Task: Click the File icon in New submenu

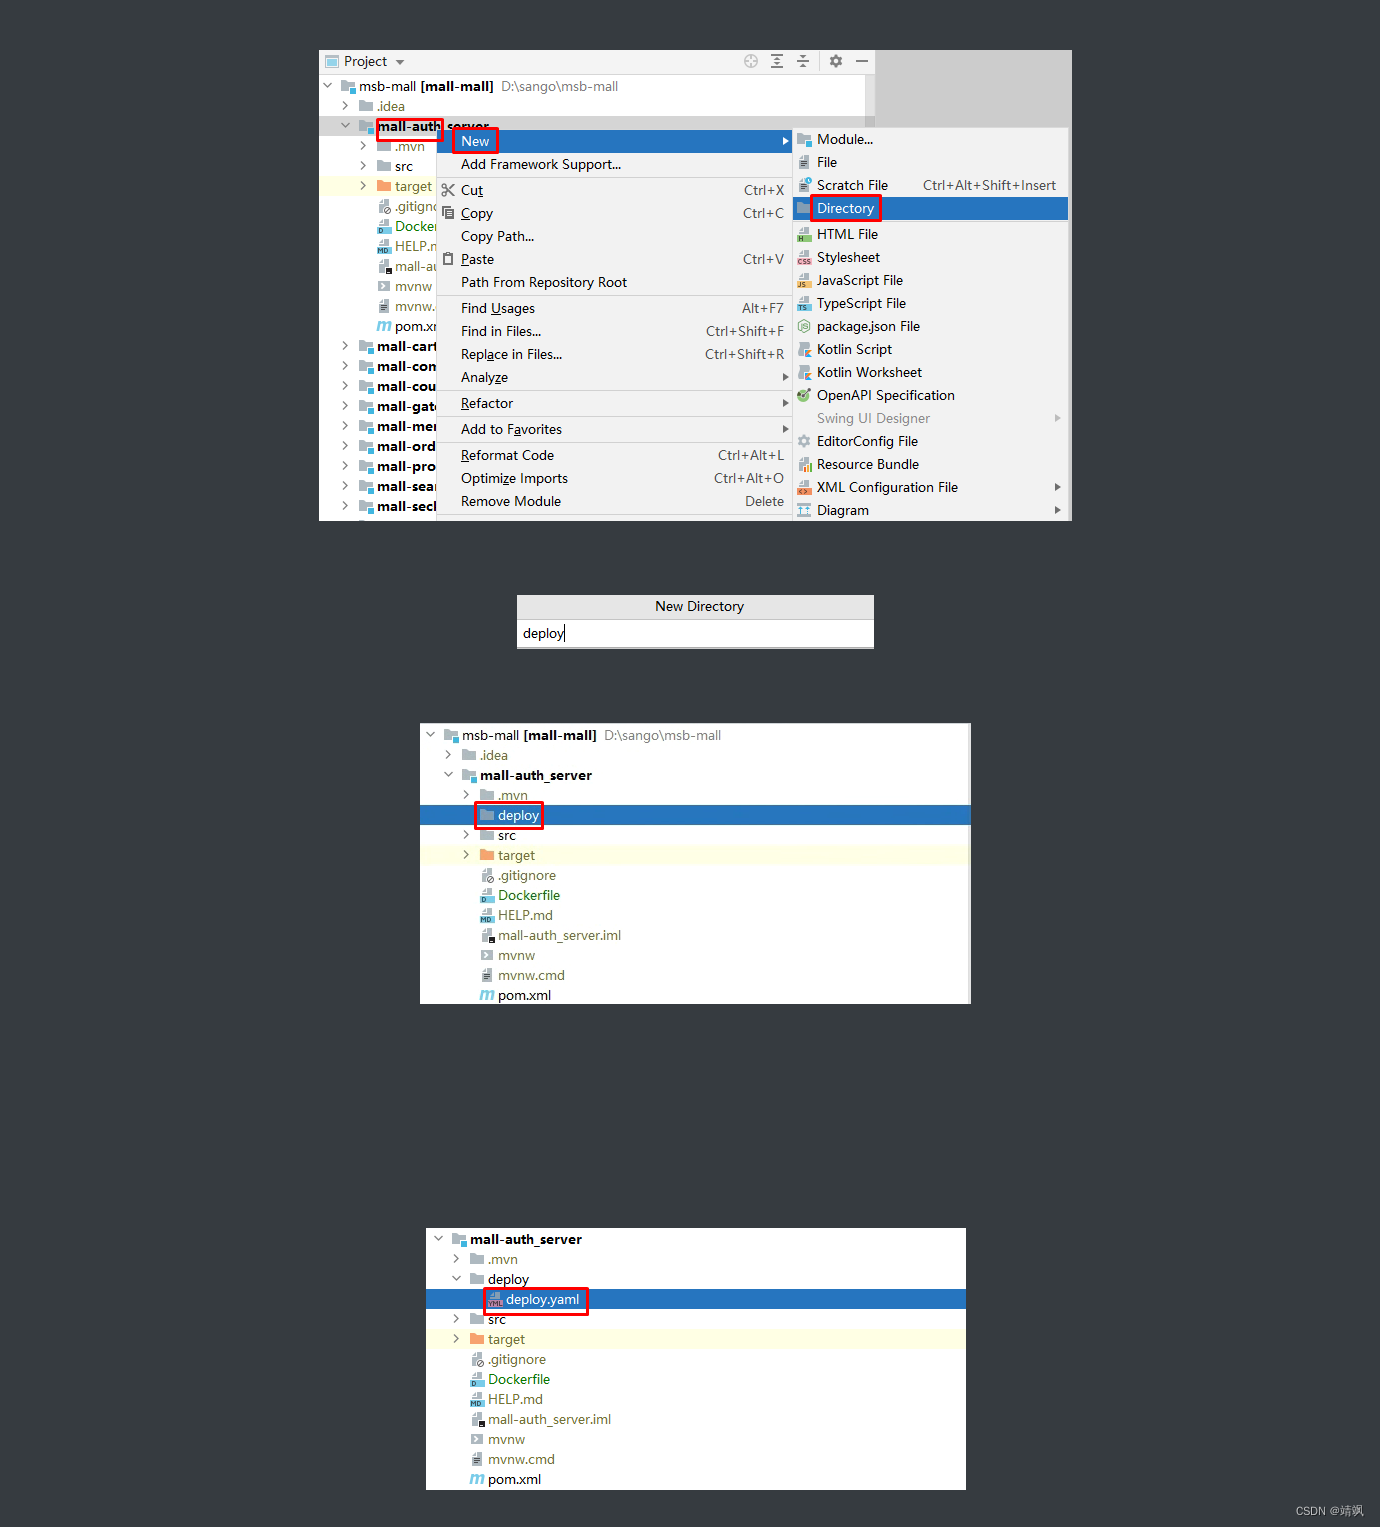Action: click(x=804, y=162)
